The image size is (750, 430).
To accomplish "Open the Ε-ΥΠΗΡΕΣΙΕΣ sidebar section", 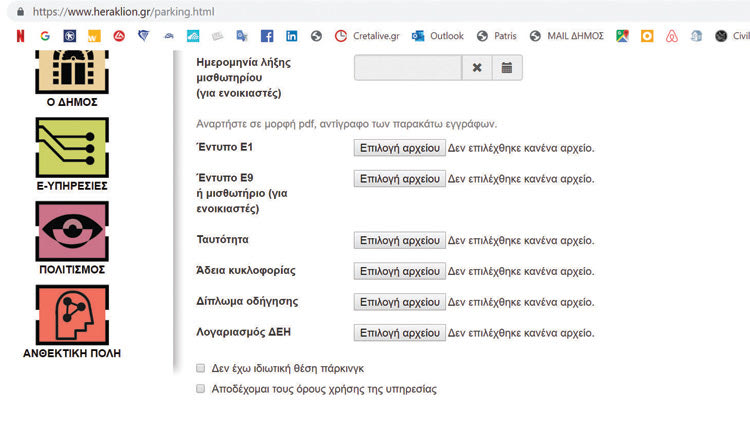I will pos(72,154).
